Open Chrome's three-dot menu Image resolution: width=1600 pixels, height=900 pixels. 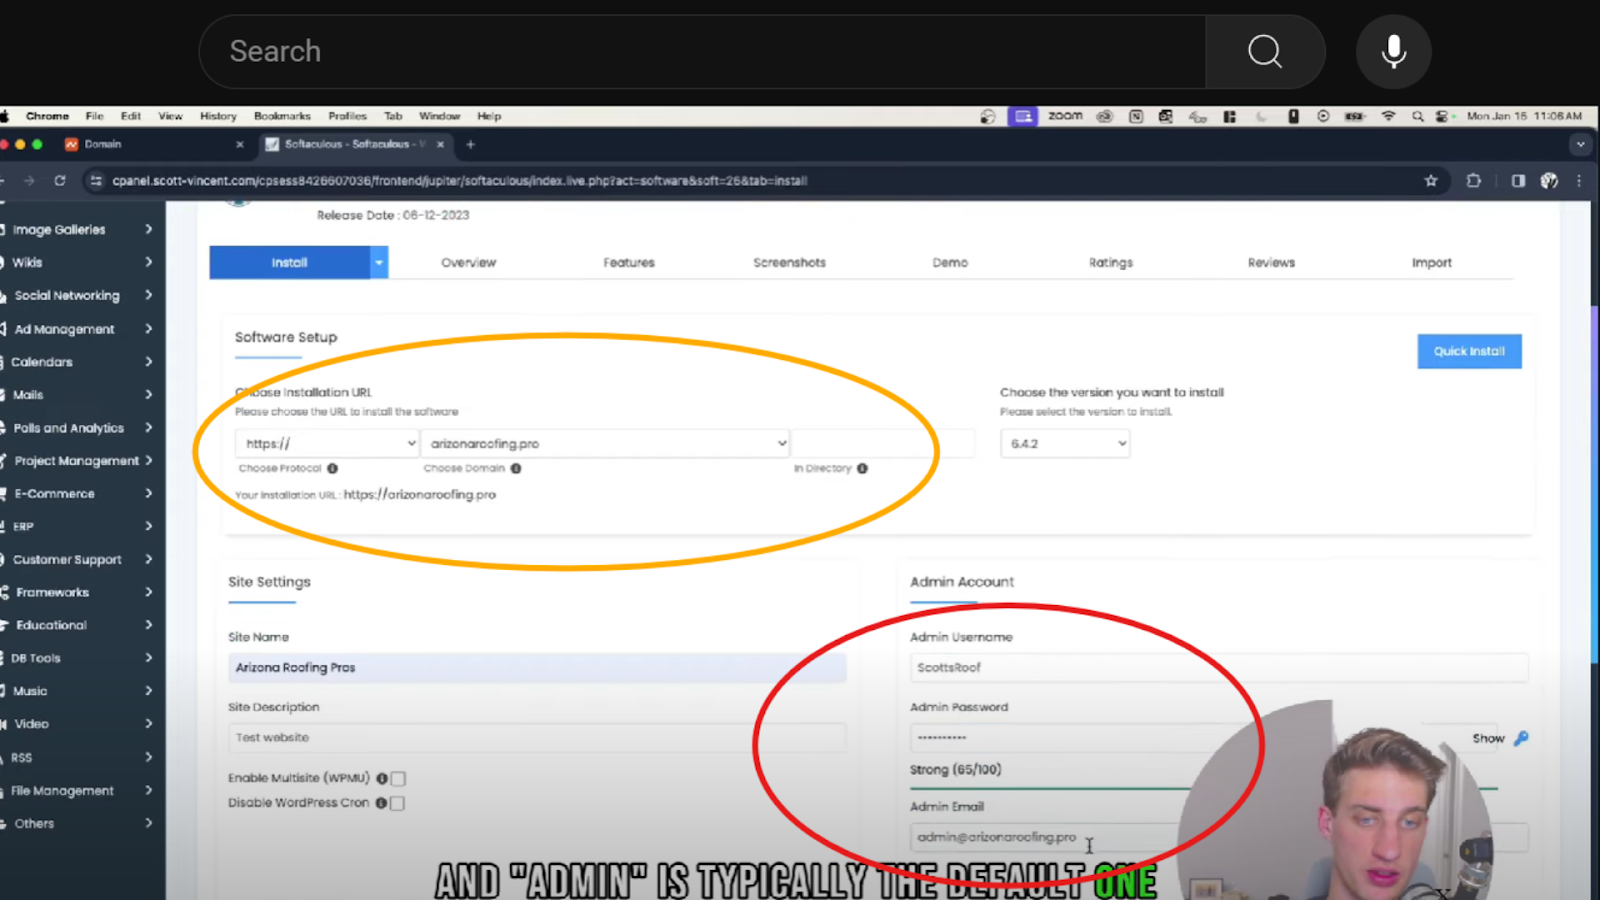[x=1579, y=181]
